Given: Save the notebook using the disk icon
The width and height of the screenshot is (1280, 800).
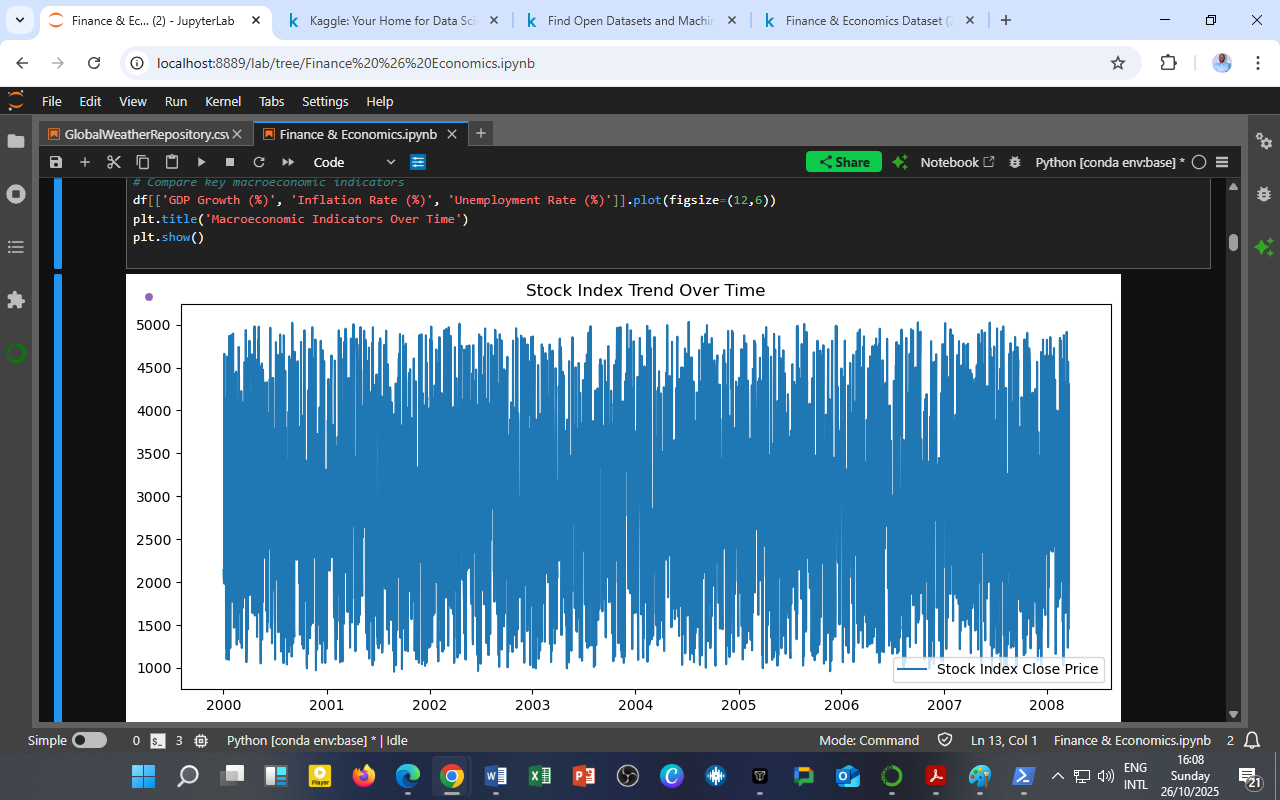Looking at the screenshot, I should (56, 162).
